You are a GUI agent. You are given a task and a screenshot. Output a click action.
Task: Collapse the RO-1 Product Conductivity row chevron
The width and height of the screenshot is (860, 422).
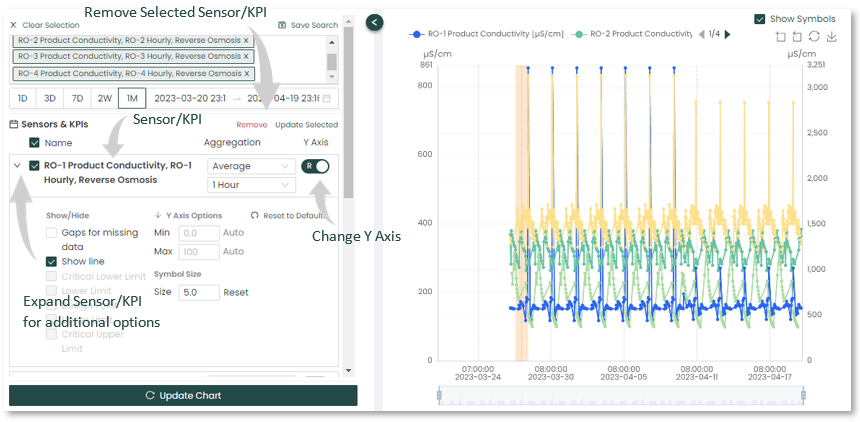(x=17, y=166)
